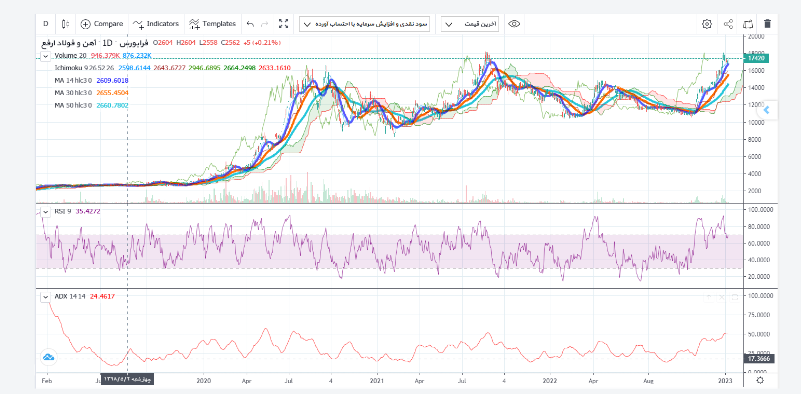The width and height of the screenshot is (801, 394).
Task: Click the ADX value 24.4617
Action: point(102,296)
